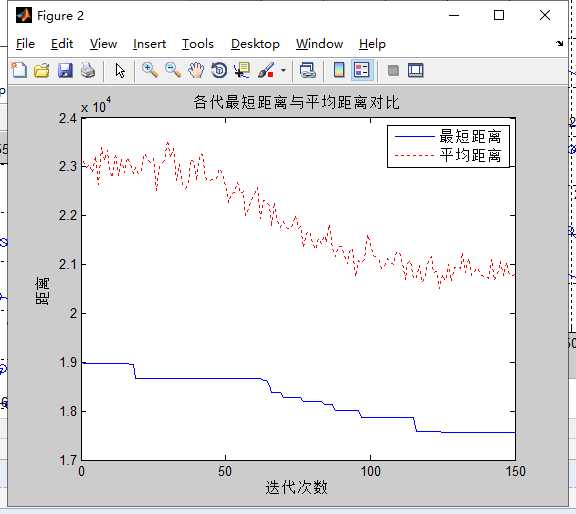The width and height of the screenshot is (576, 514).
Task: Click the Figure 2 window title text
Action: (60, 15)
